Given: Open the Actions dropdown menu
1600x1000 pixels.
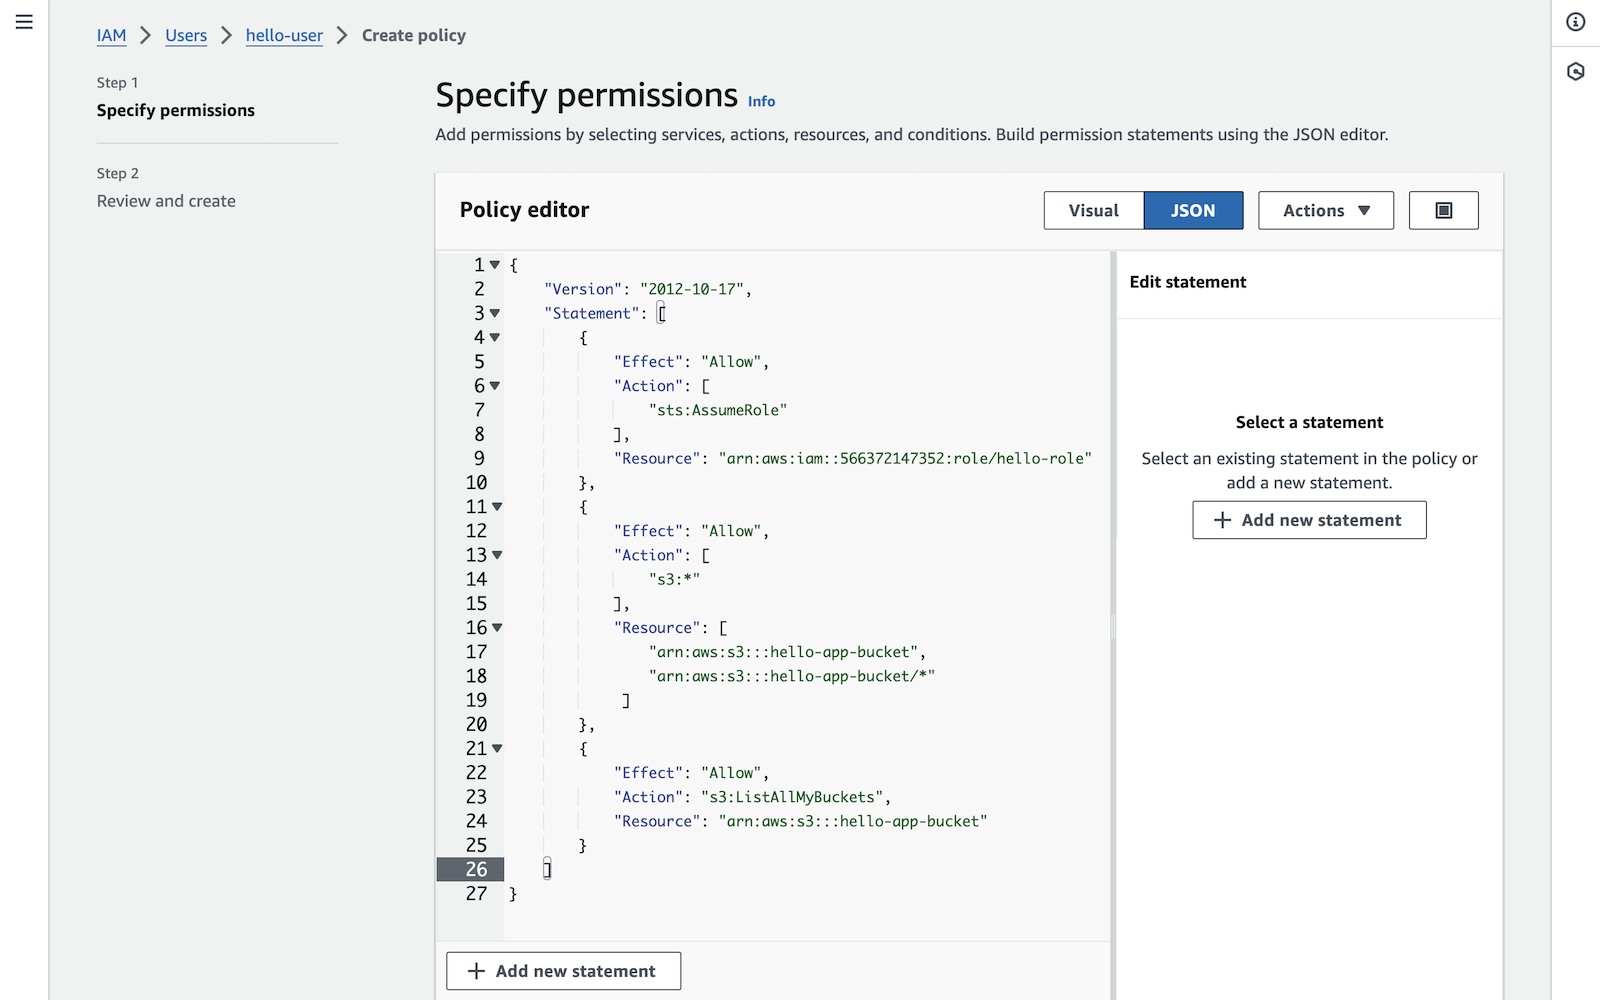Looking at the screenshot, I should coord(1325,210).
